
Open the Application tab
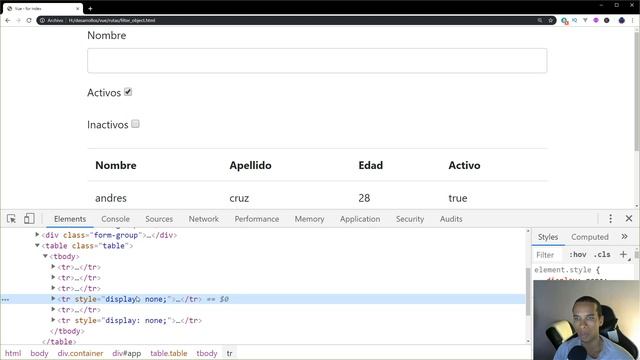pyautogui.click(x=360, y=219)
